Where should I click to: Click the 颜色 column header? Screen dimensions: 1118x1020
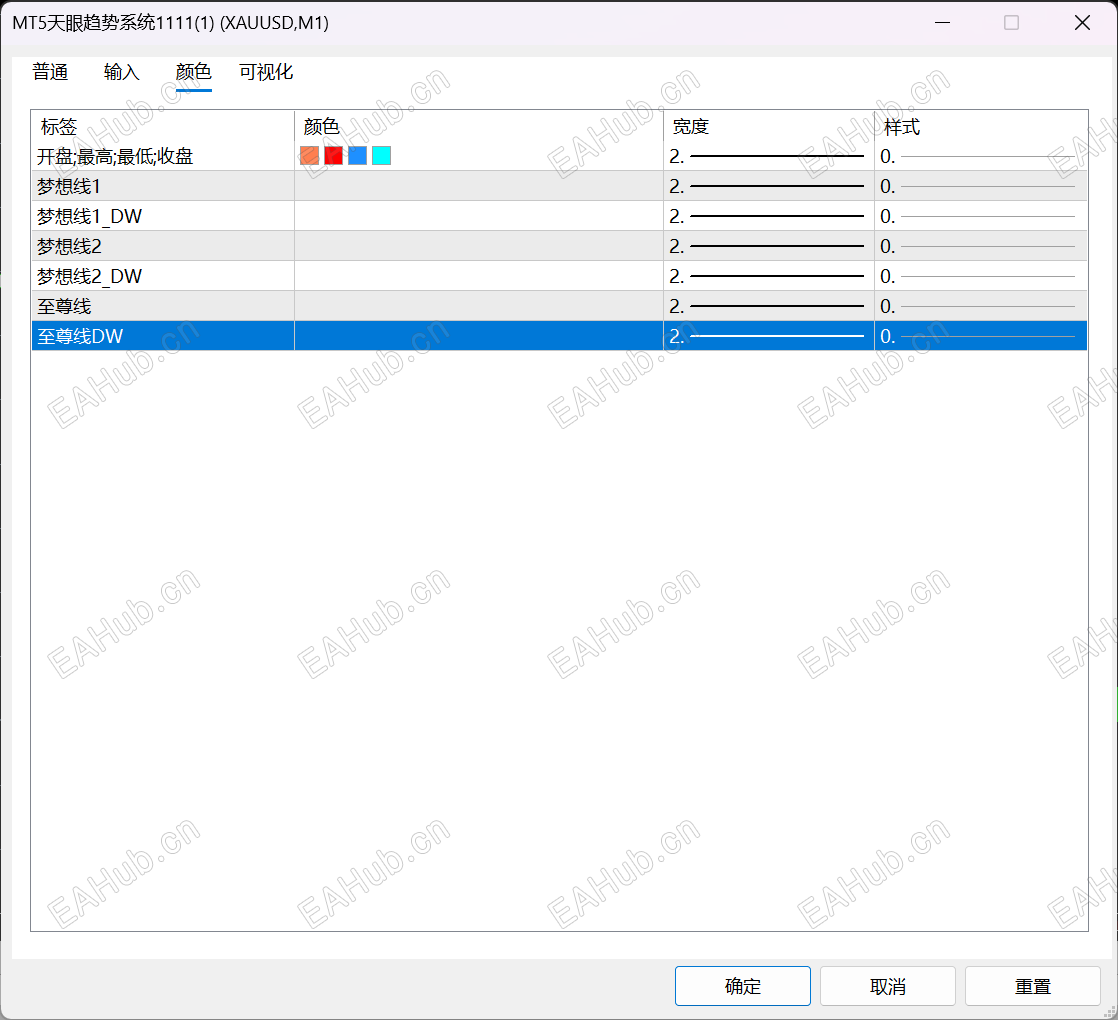coord(479,126)
